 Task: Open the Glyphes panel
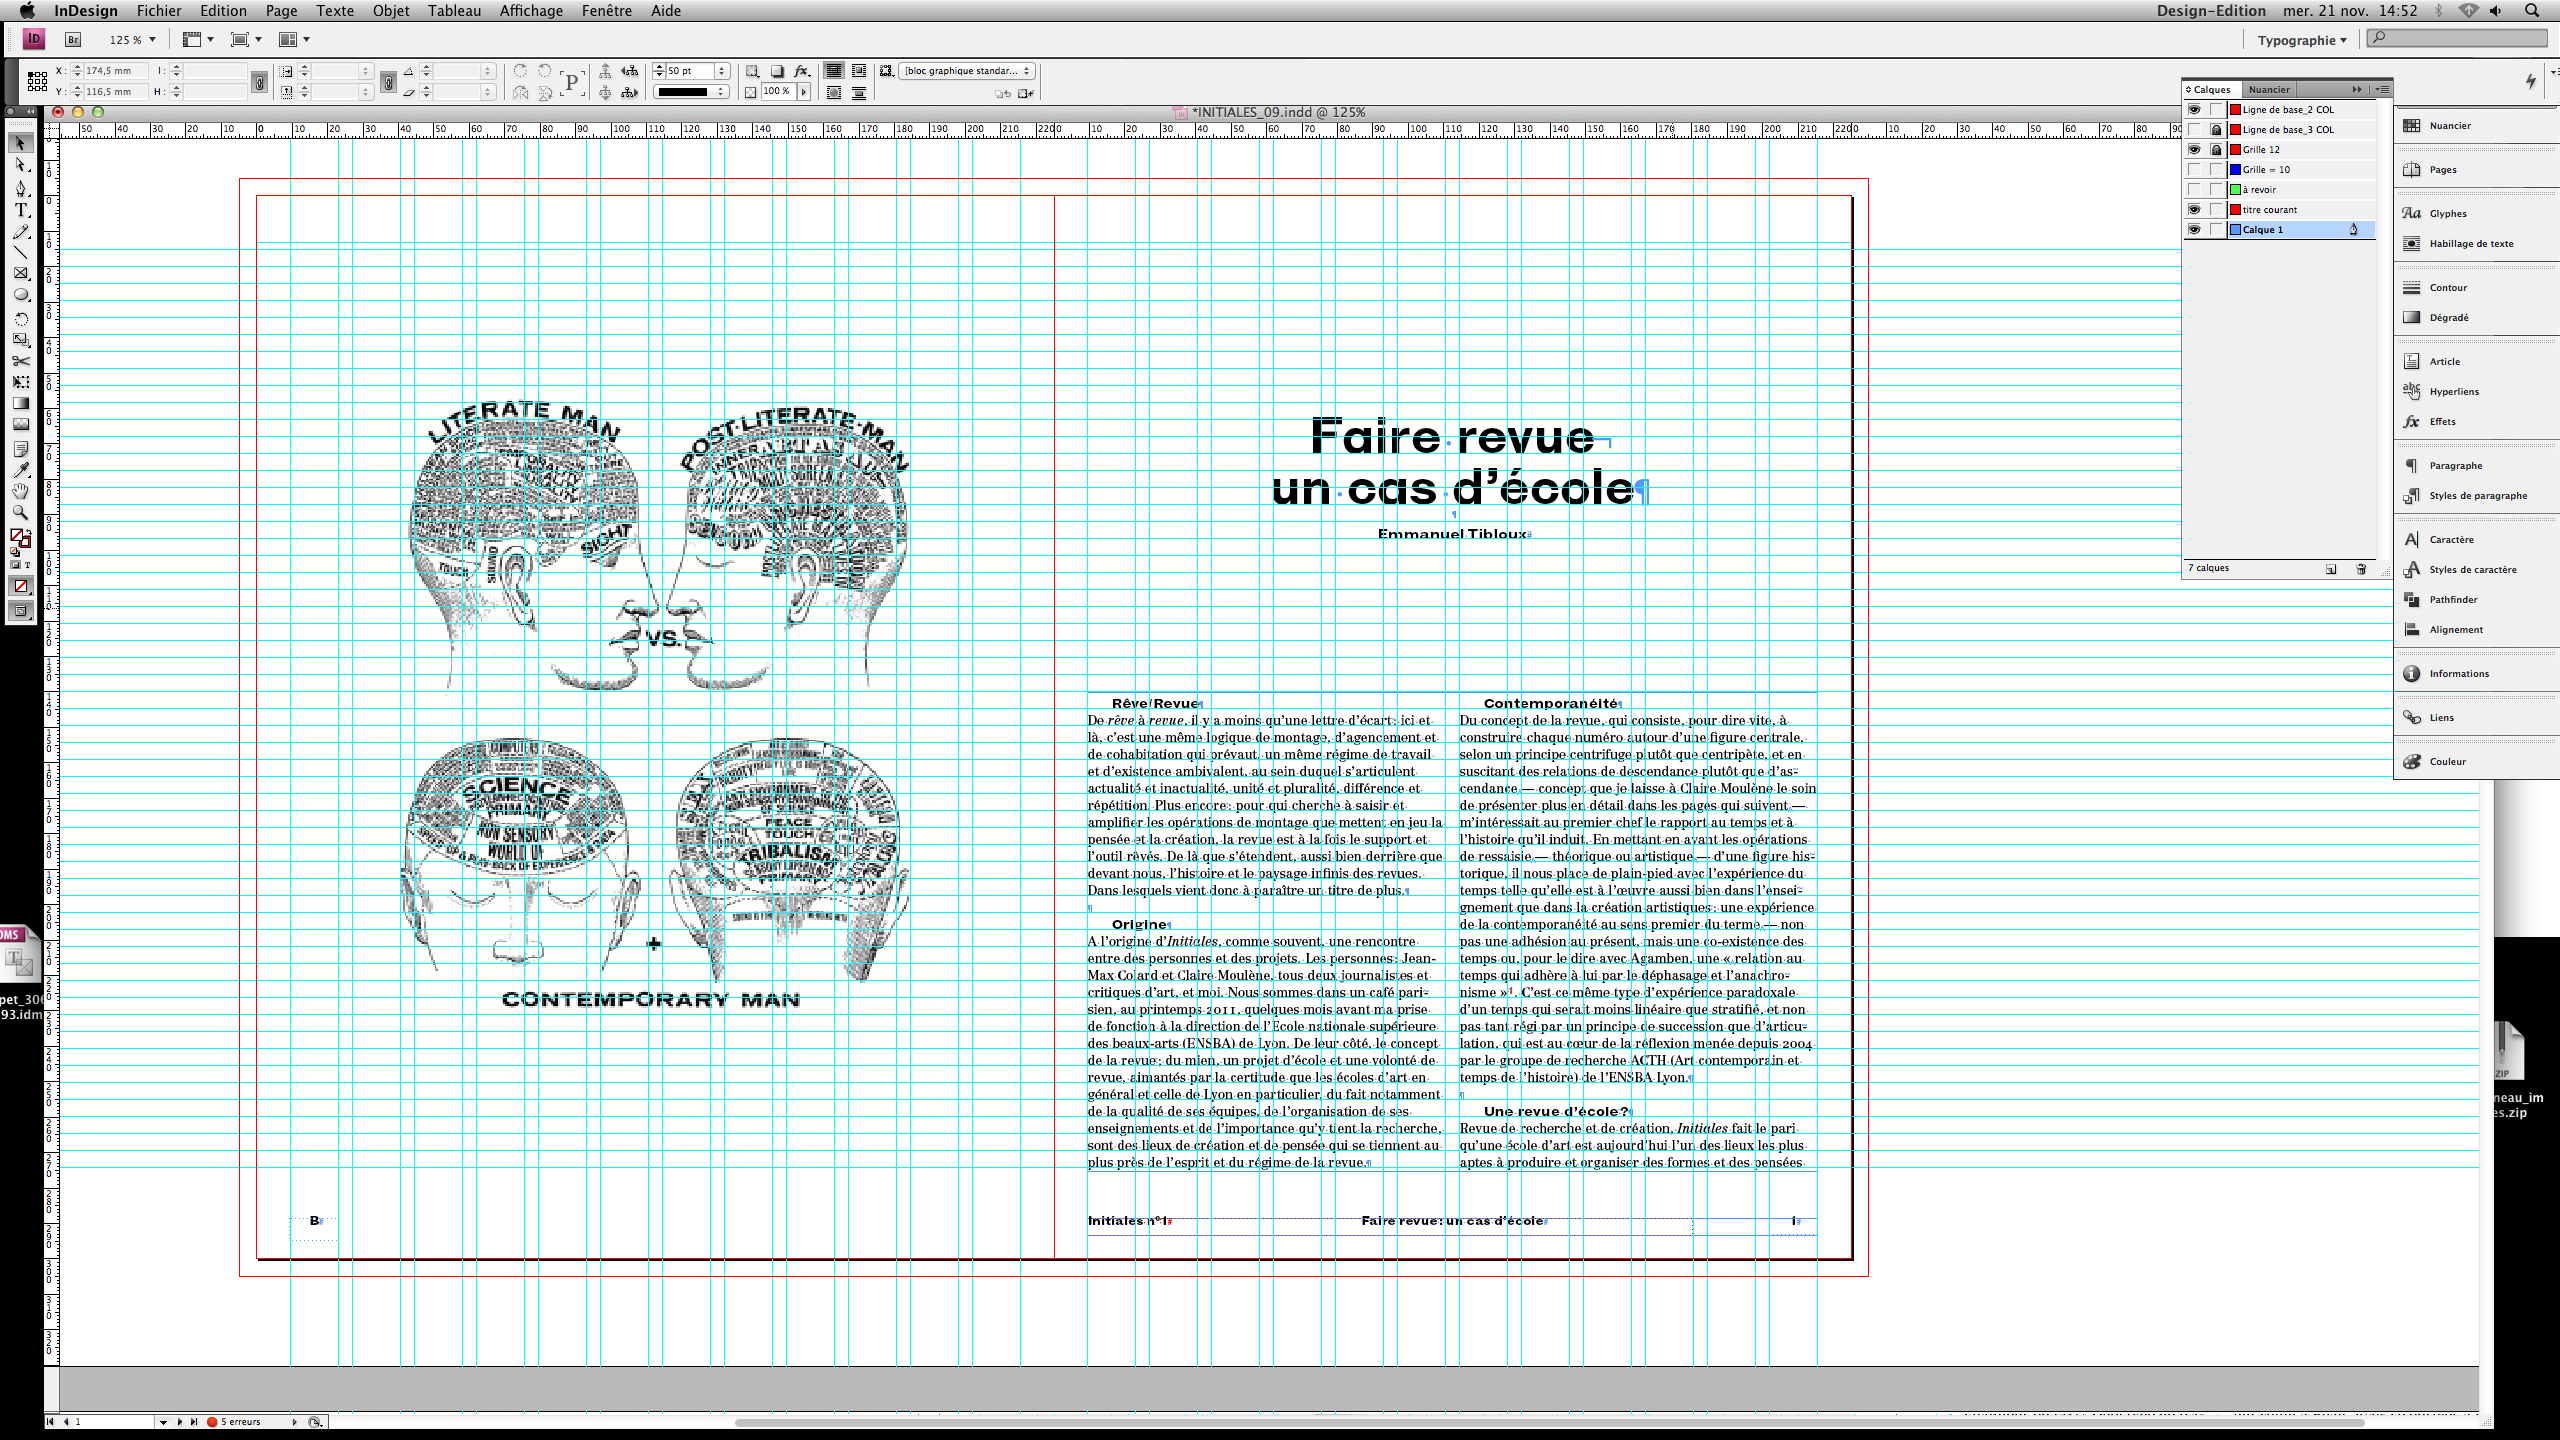[2447, 213]
